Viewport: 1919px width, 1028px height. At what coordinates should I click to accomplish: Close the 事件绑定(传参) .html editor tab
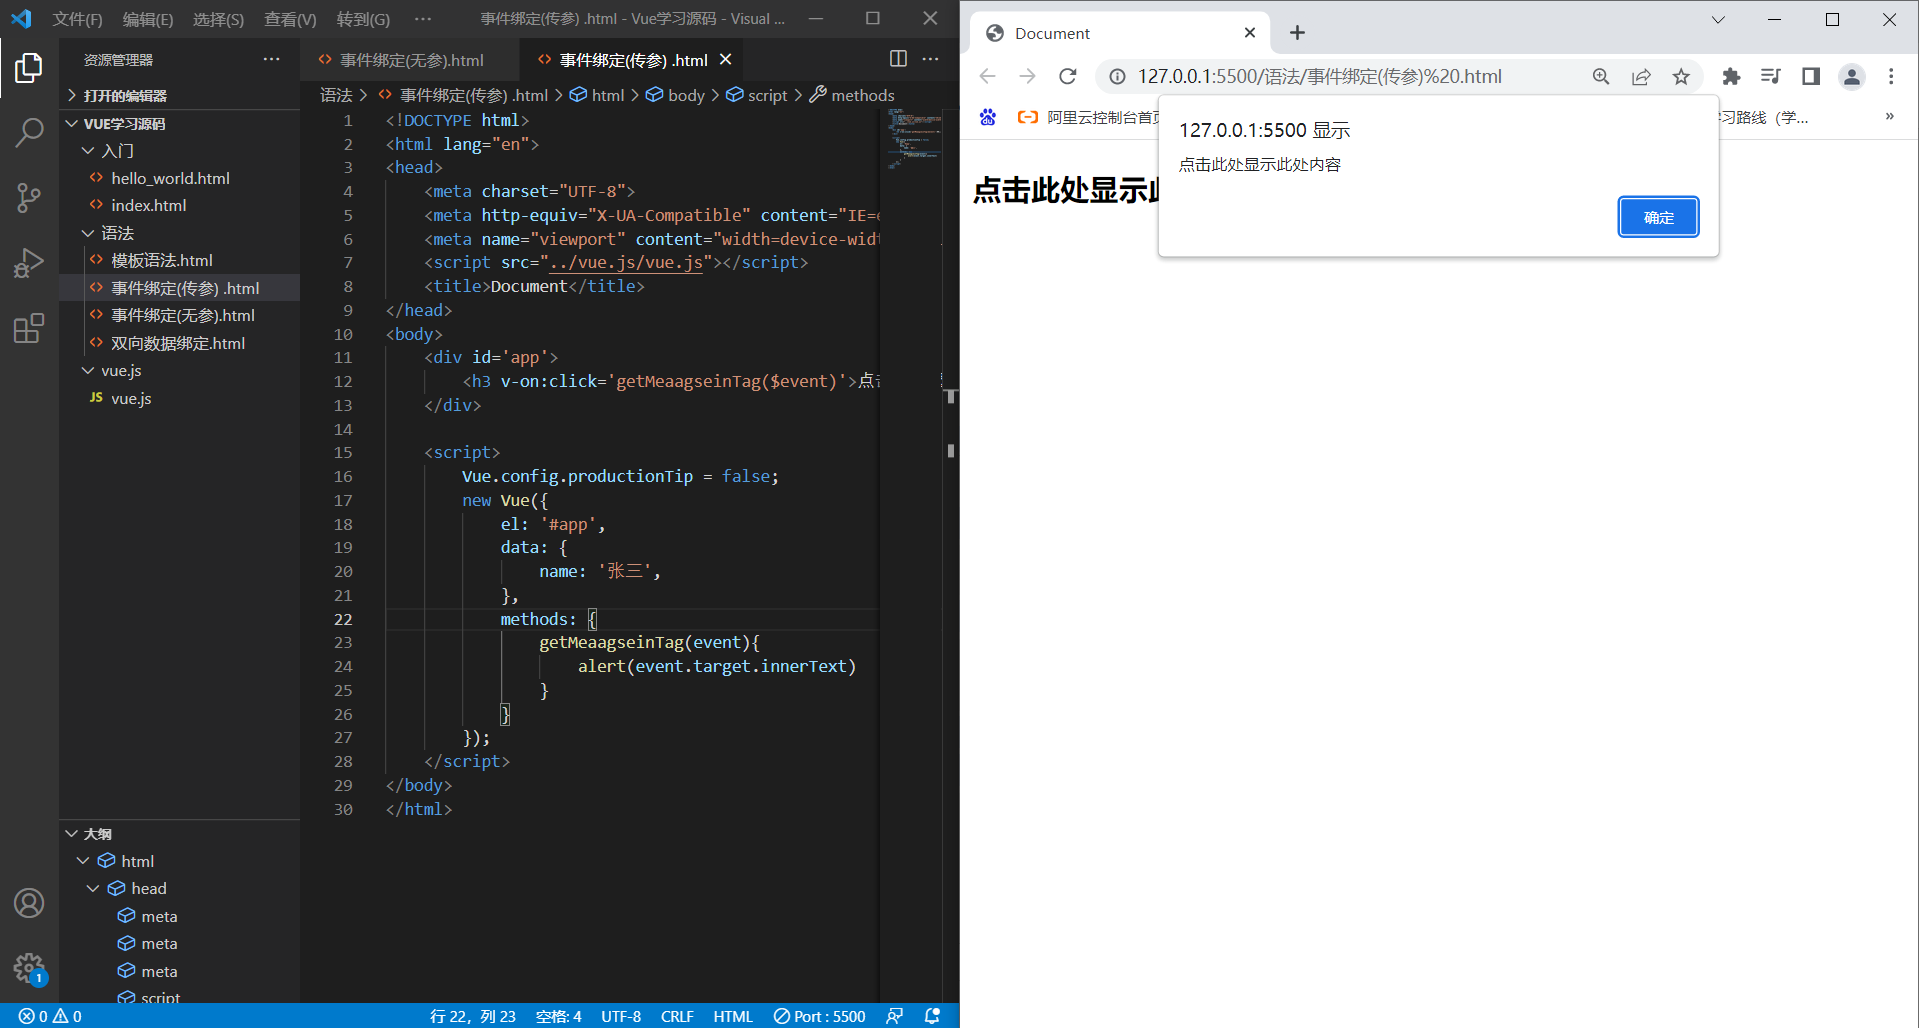click(x=726, y=60)
